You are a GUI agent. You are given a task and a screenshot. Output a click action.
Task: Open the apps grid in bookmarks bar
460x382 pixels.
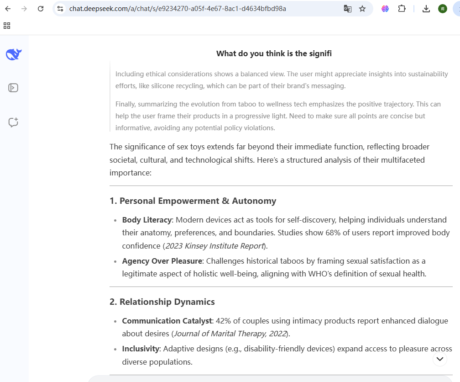tap(7, 25)
